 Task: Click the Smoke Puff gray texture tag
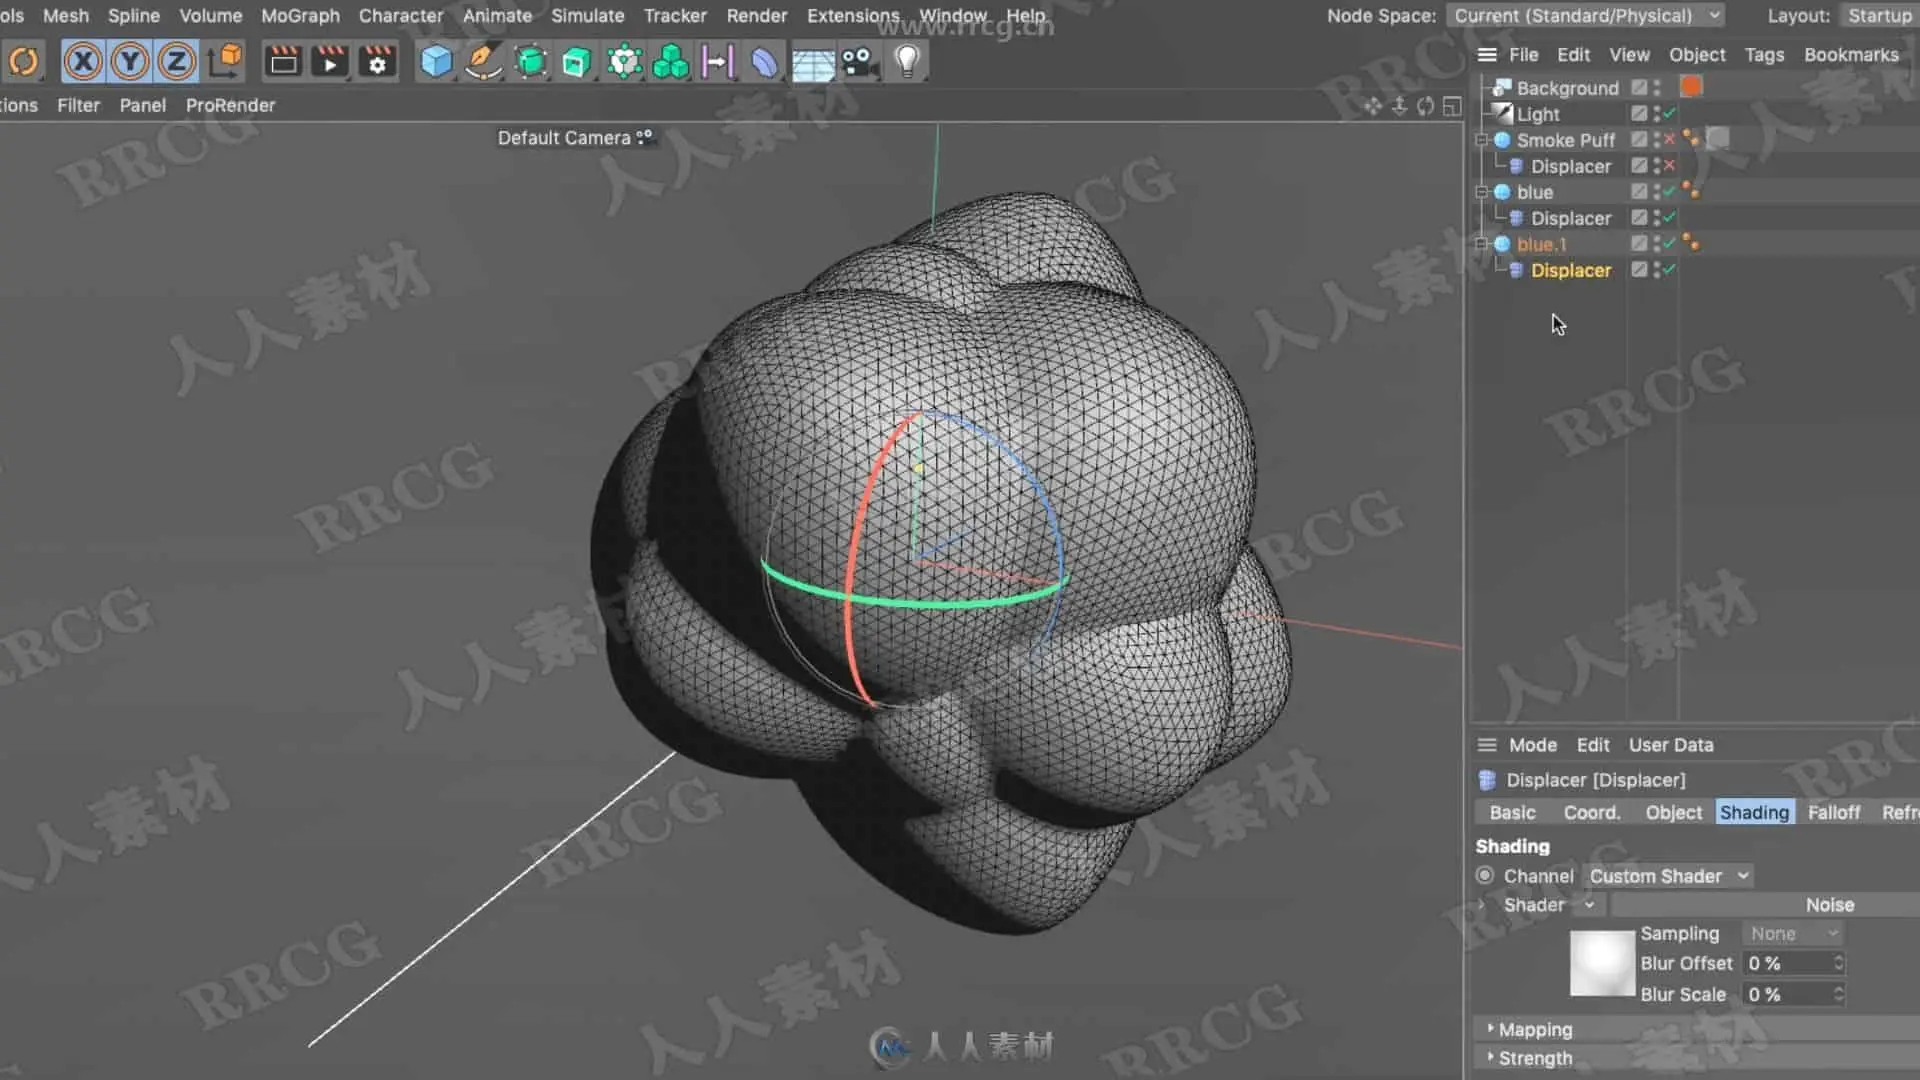point(1718,138)
